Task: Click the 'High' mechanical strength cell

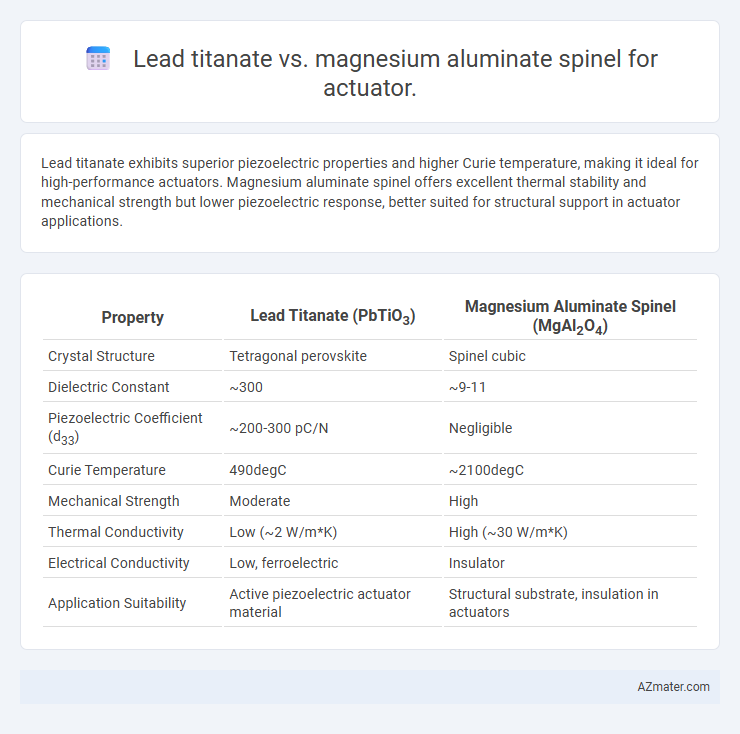Action: pos(463,501)
